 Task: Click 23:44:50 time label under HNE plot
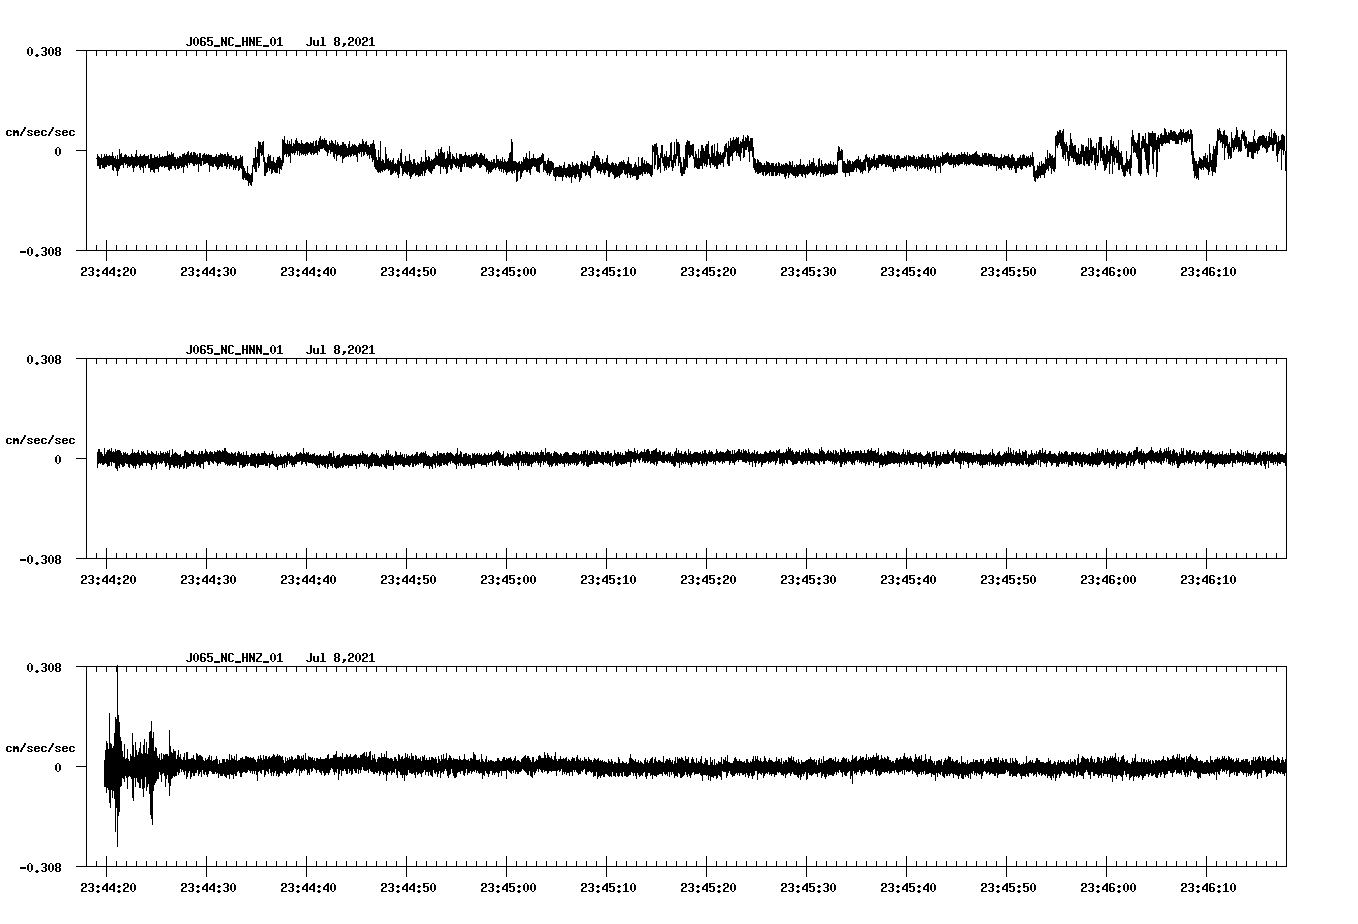point(408,272)
